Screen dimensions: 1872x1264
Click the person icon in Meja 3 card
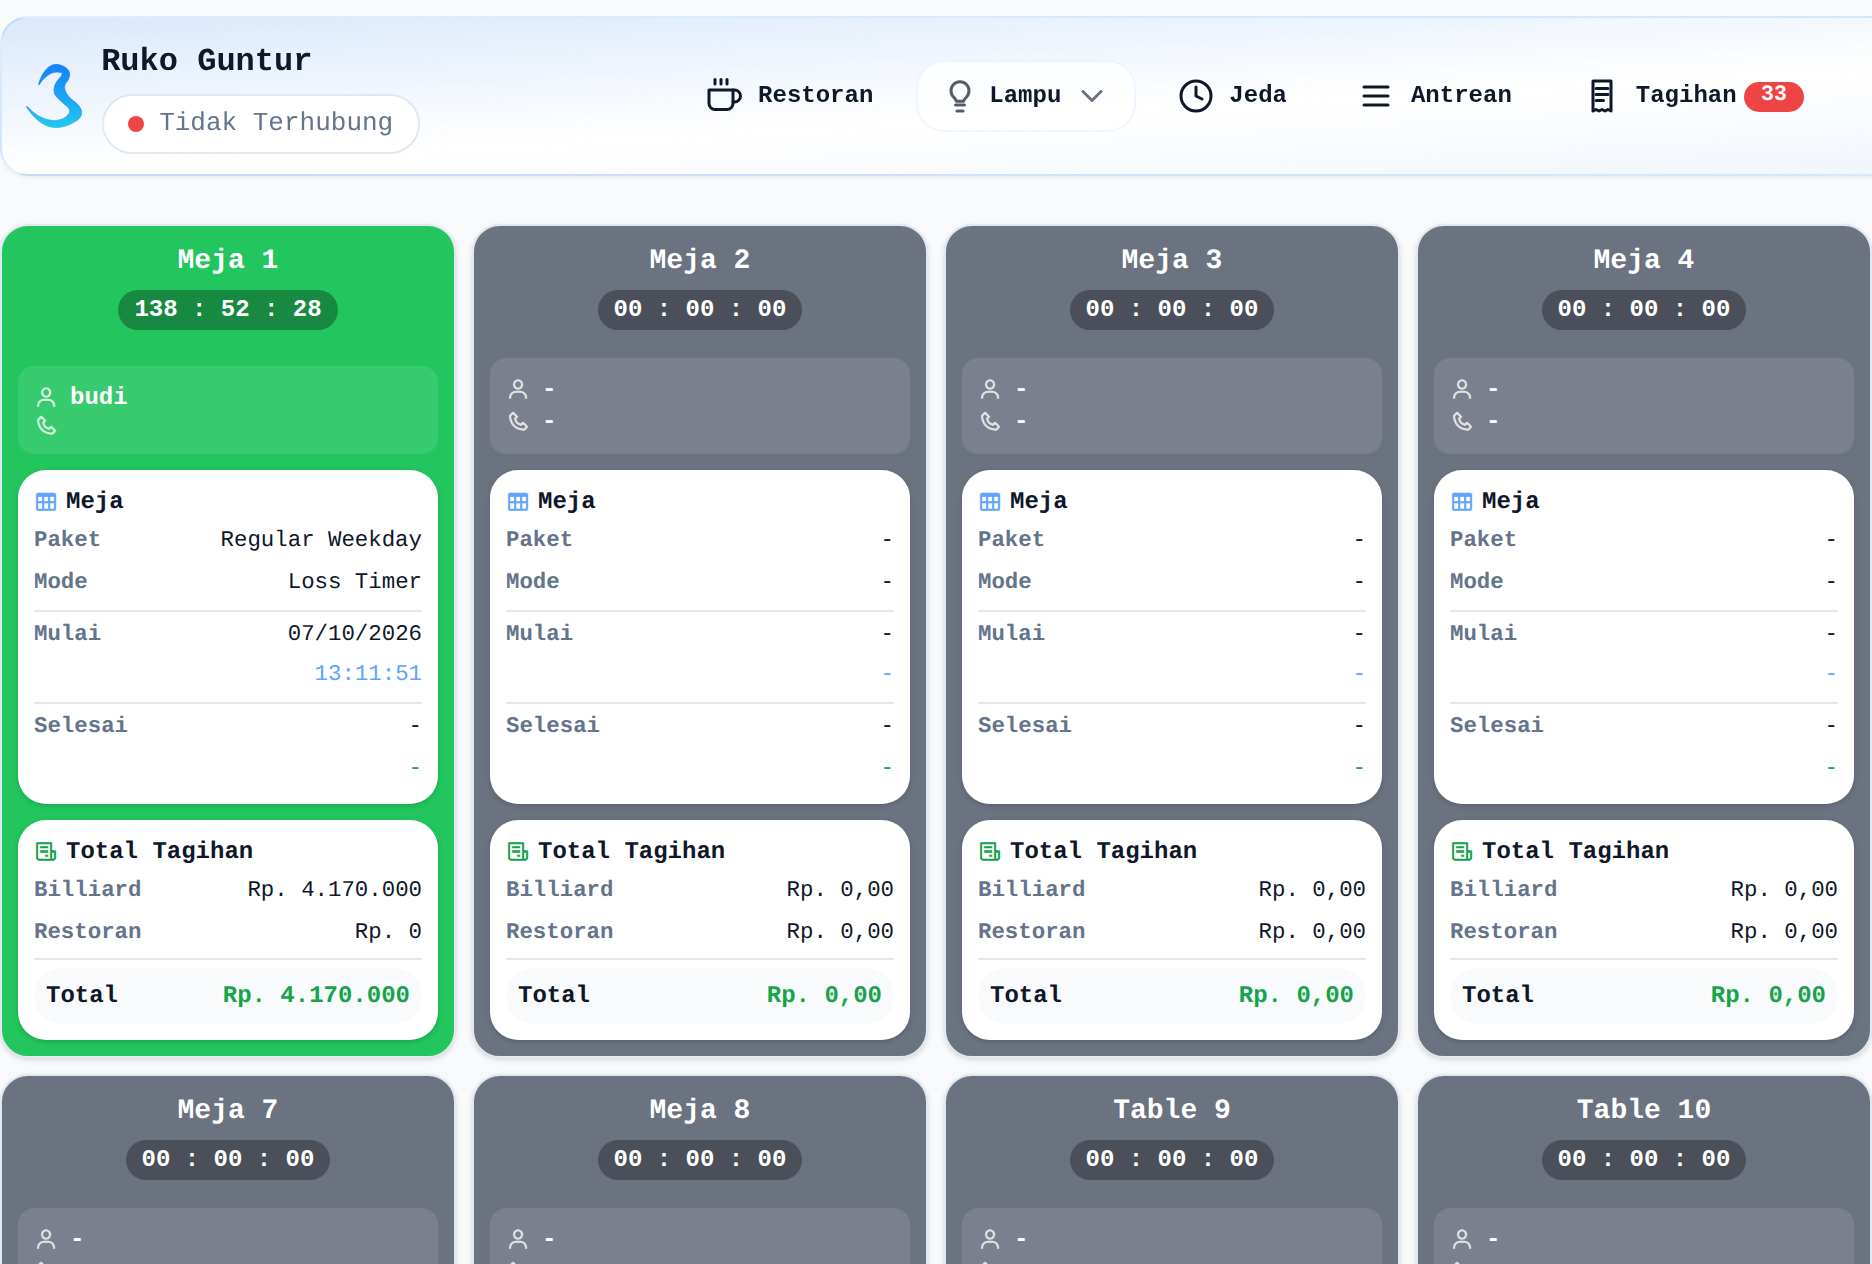click(x=990, y=389)
